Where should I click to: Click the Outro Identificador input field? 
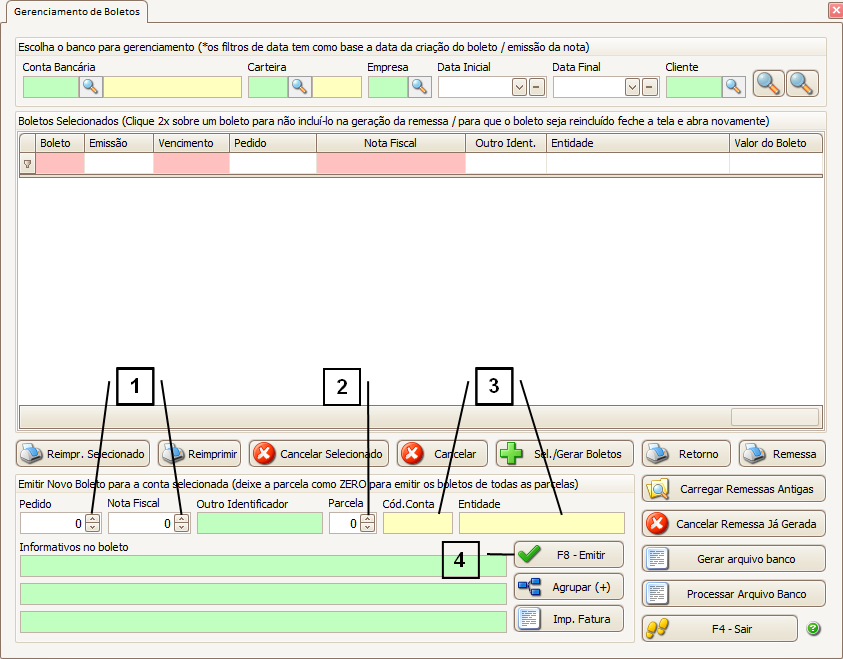coord(259,523)
